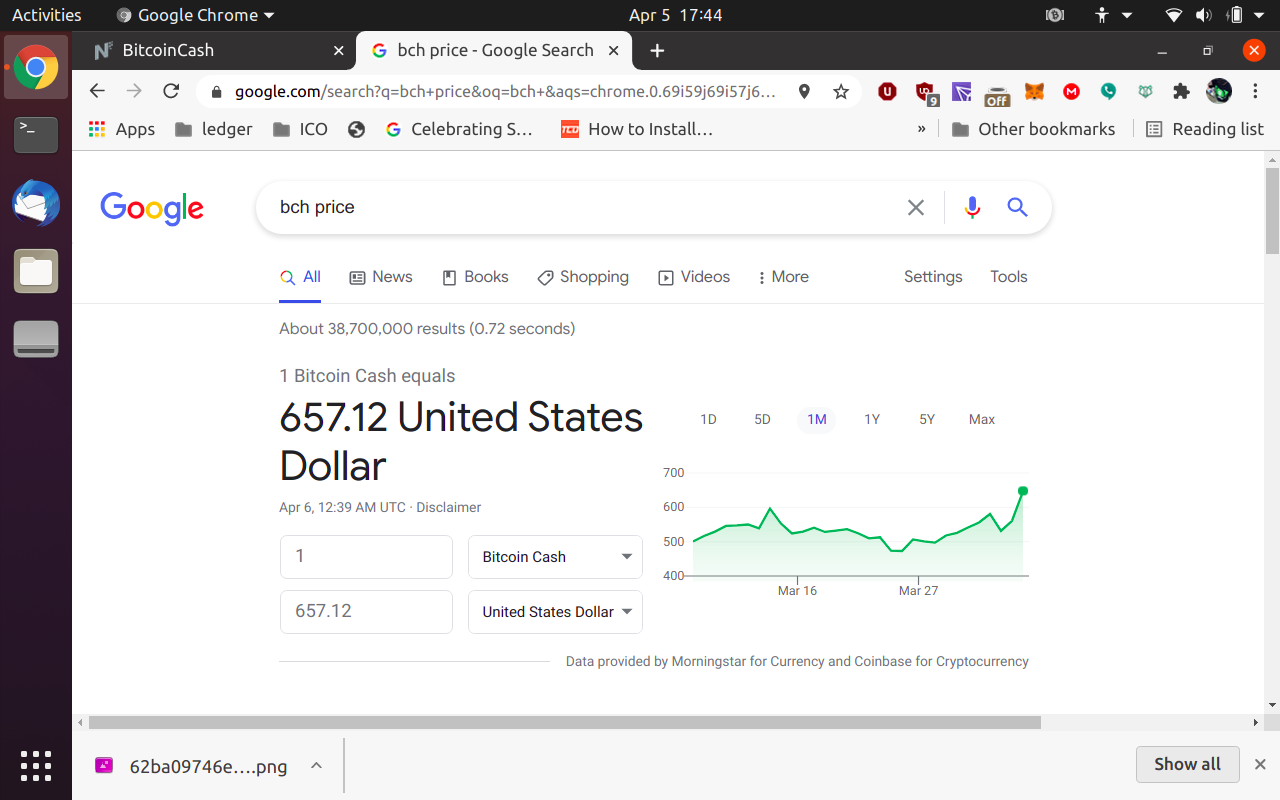
Task: Dismiss the downloads bar
Action: [x=1260, y=765]
